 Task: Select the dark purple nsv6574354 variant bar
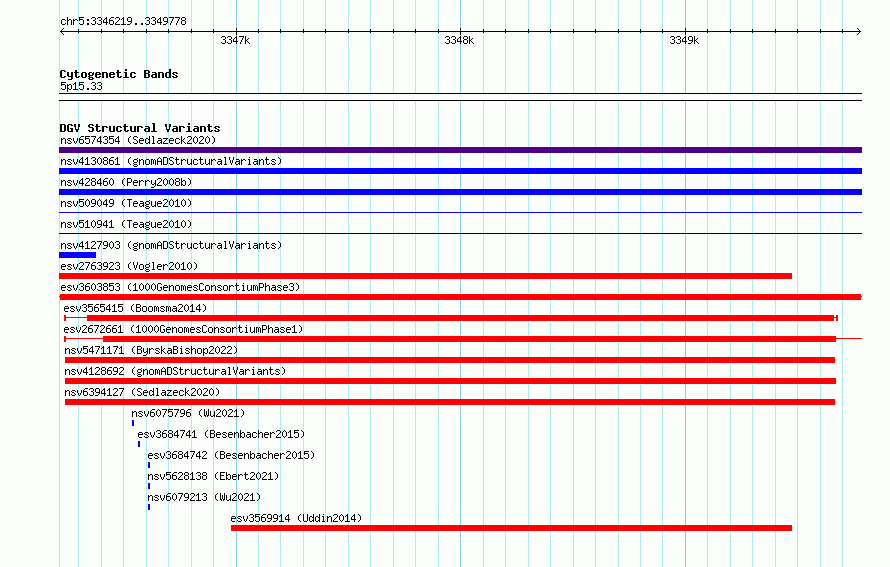(460, 150)
